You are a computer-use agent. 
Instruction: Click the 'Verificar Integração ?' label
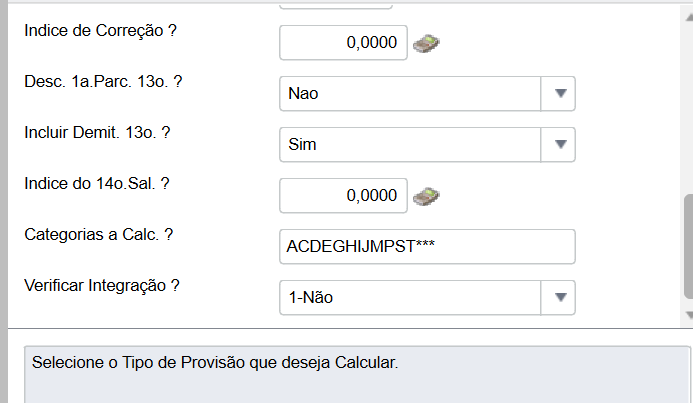(102, 285)
